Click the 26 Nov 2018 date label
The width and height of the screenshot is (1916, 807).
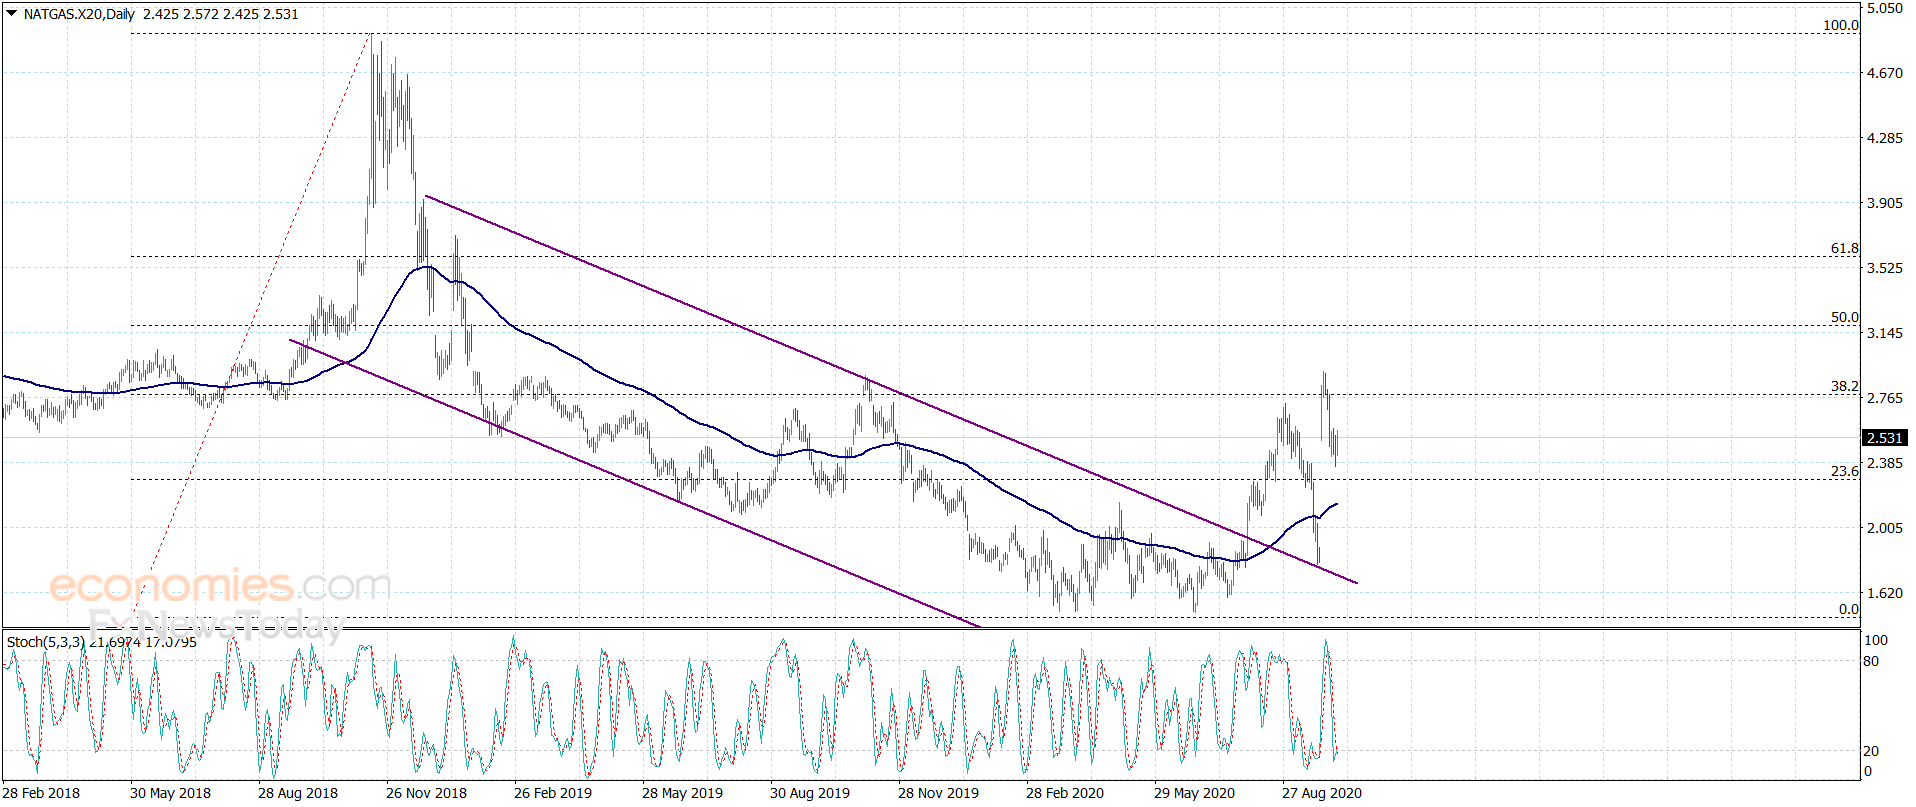426,793
